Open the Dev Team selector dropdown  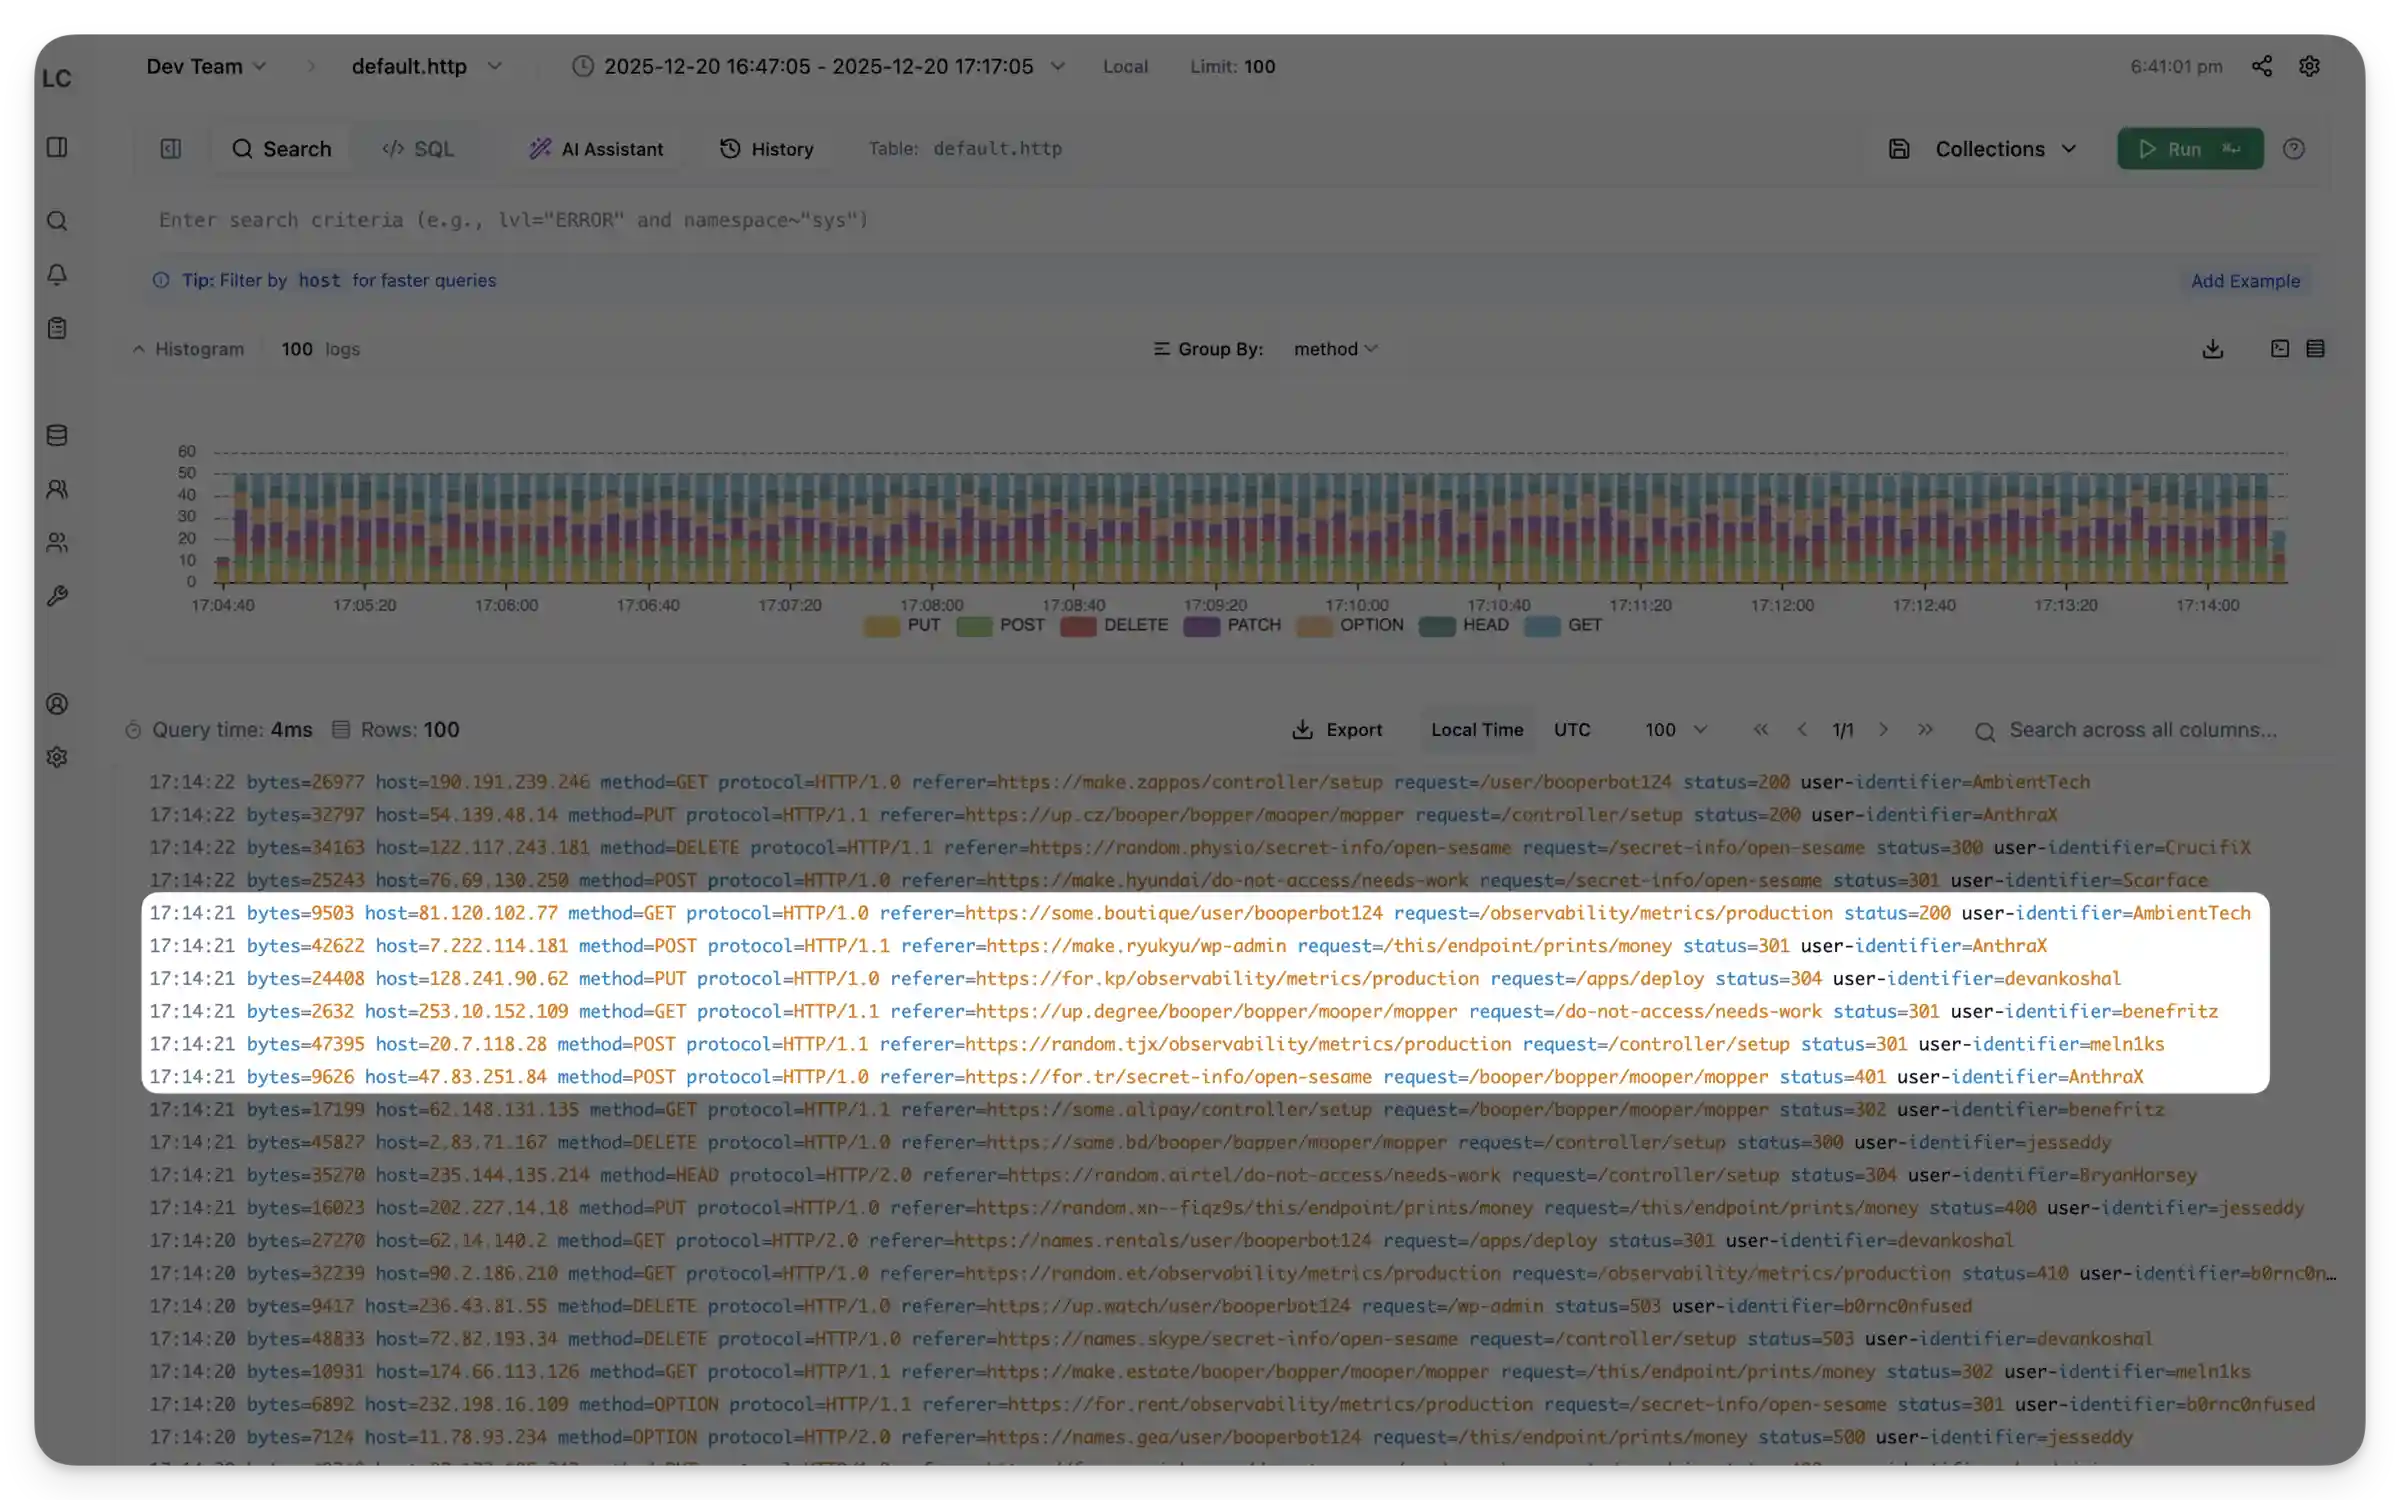click(206, 66)
